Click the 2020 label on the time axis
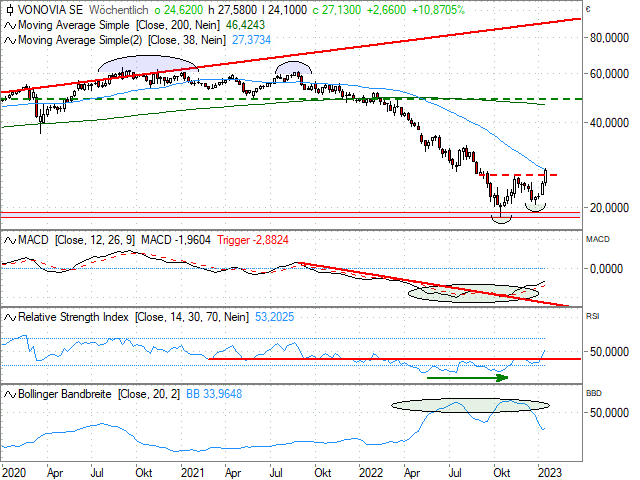Viewport: 640px width, 480px height. coord(13,473)
